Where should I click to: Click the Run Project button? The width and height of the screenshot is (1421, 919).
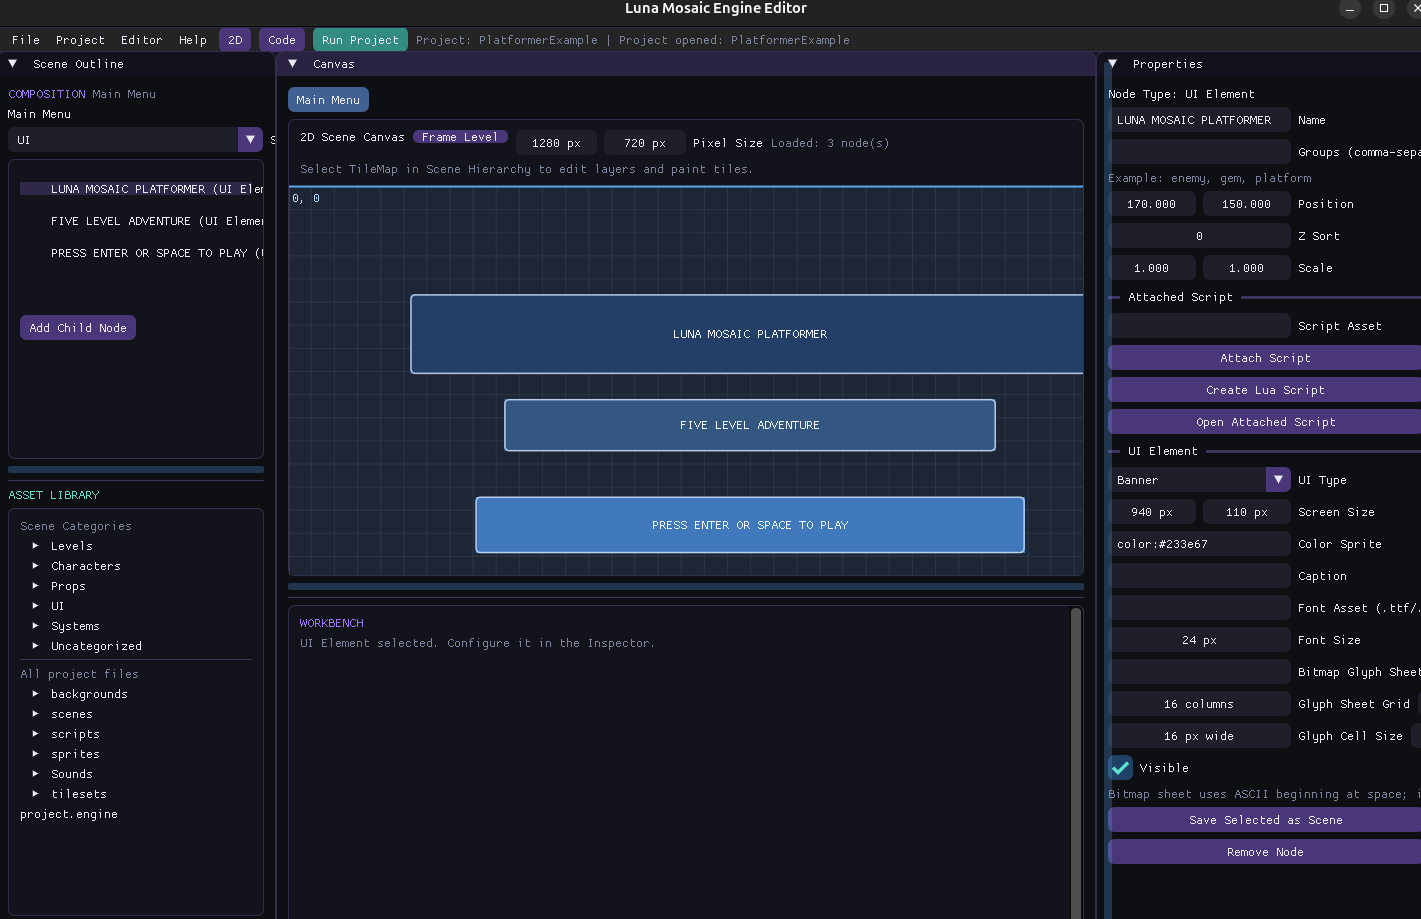click(x=360, y=40)
